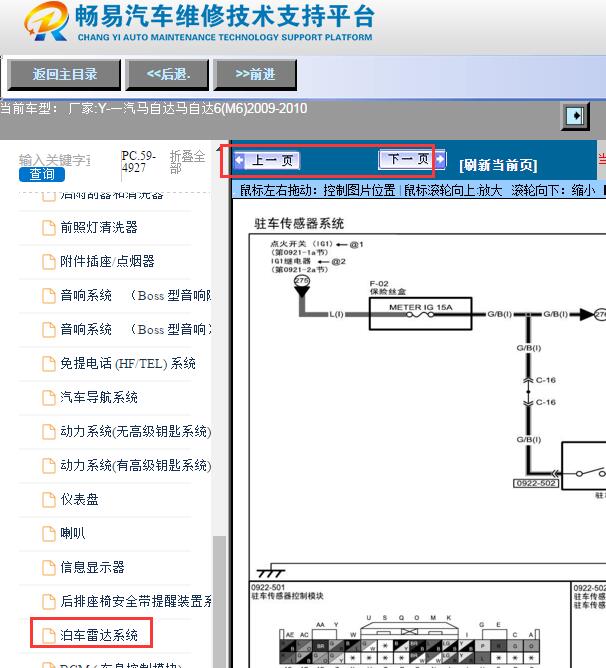Open 喇叭 entry
This screenshot has width=606, height=668.
point(72,533)
